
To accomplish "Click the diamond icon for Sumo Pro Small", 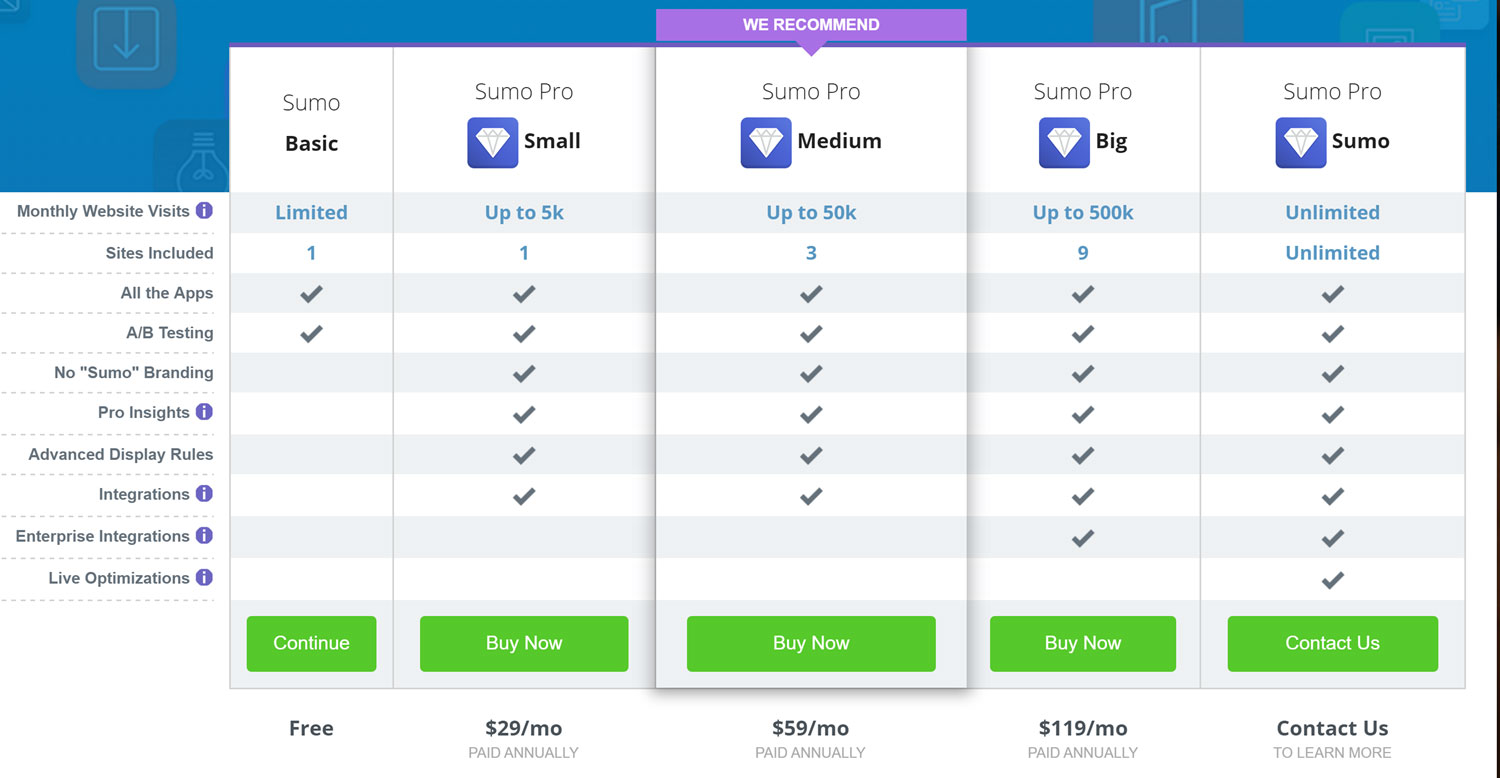I will [x=493, y=142].
